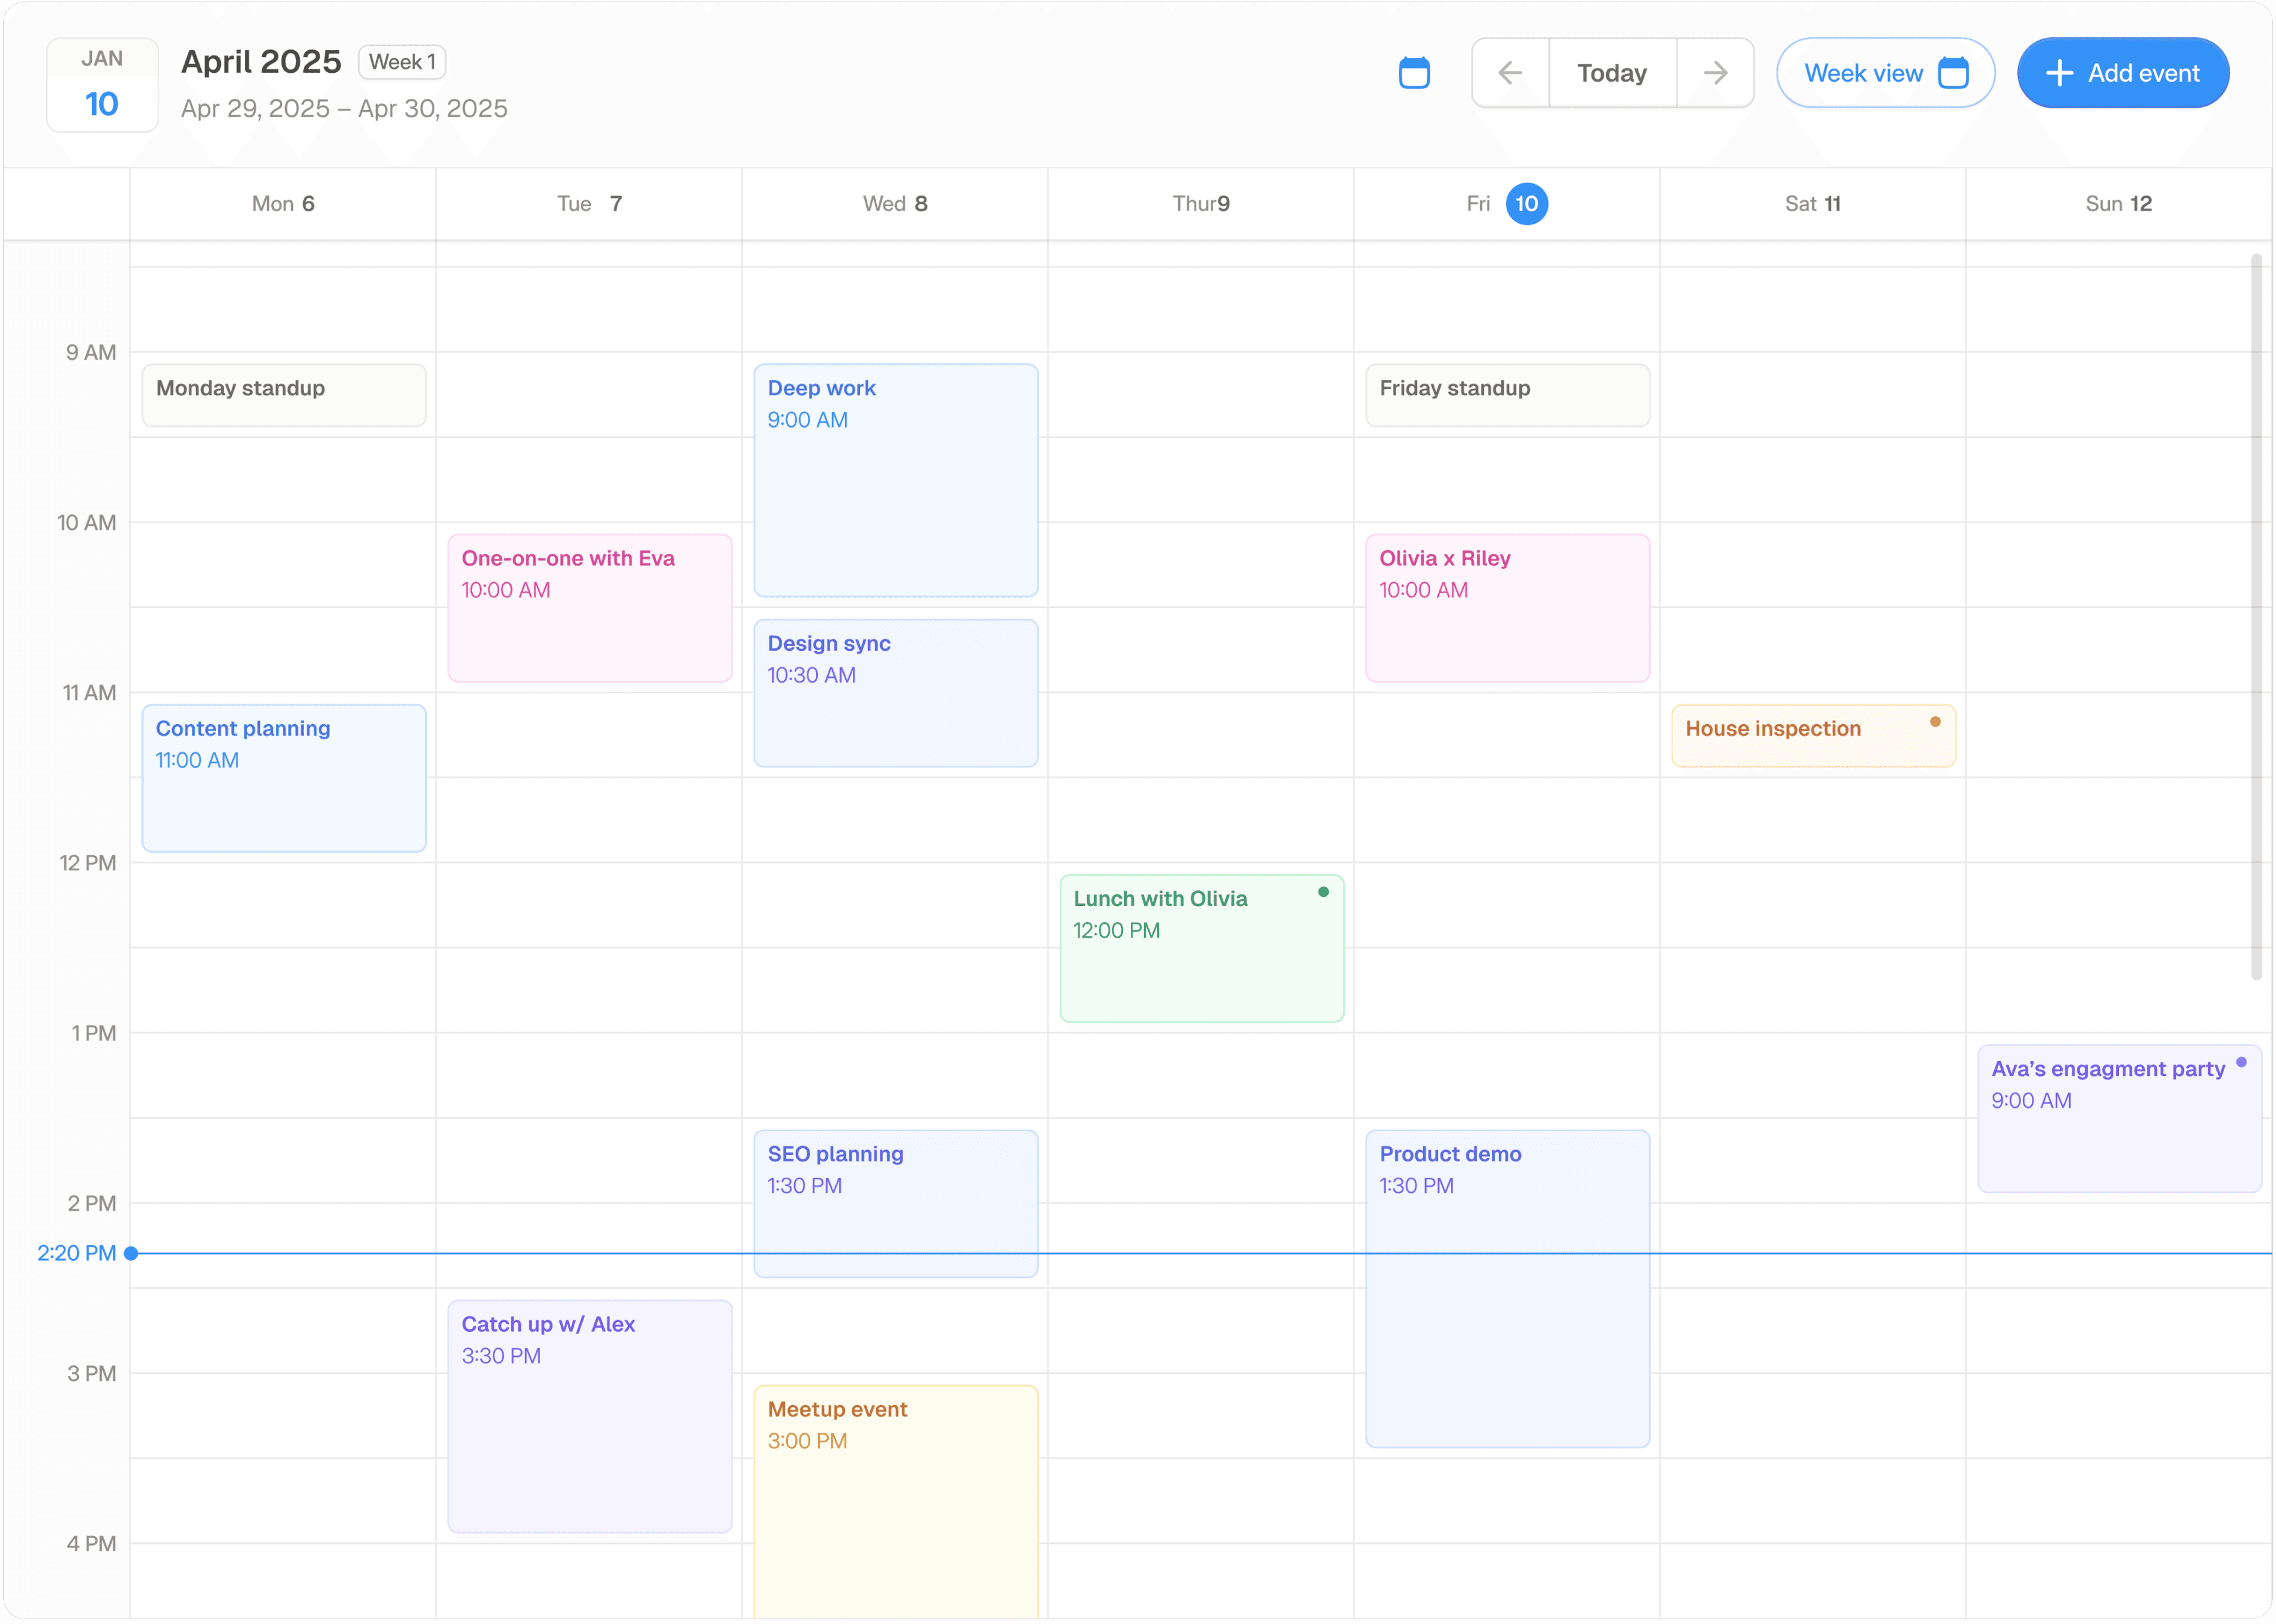Select the Wed 8 column header
The height and width of the screenshot is (1624, 2276).
(895, 203)
